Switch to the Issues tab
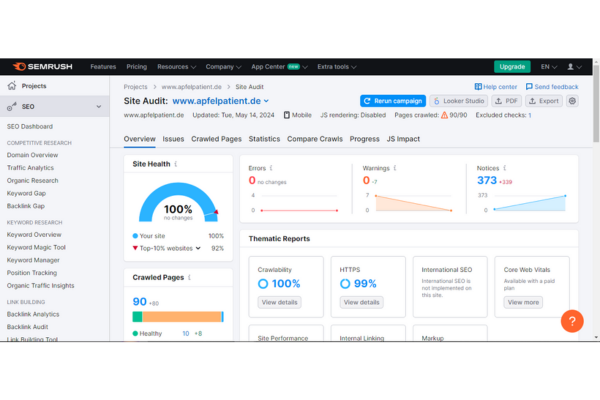Viewport: 600px width, 400px height. pos(173,139)
